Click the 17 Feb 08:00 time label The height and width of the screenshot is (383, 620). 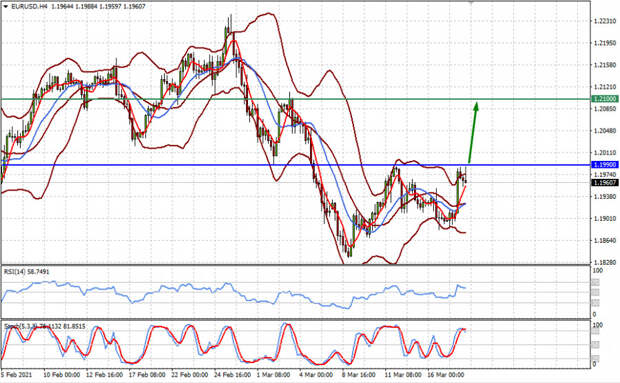(147, 374)
